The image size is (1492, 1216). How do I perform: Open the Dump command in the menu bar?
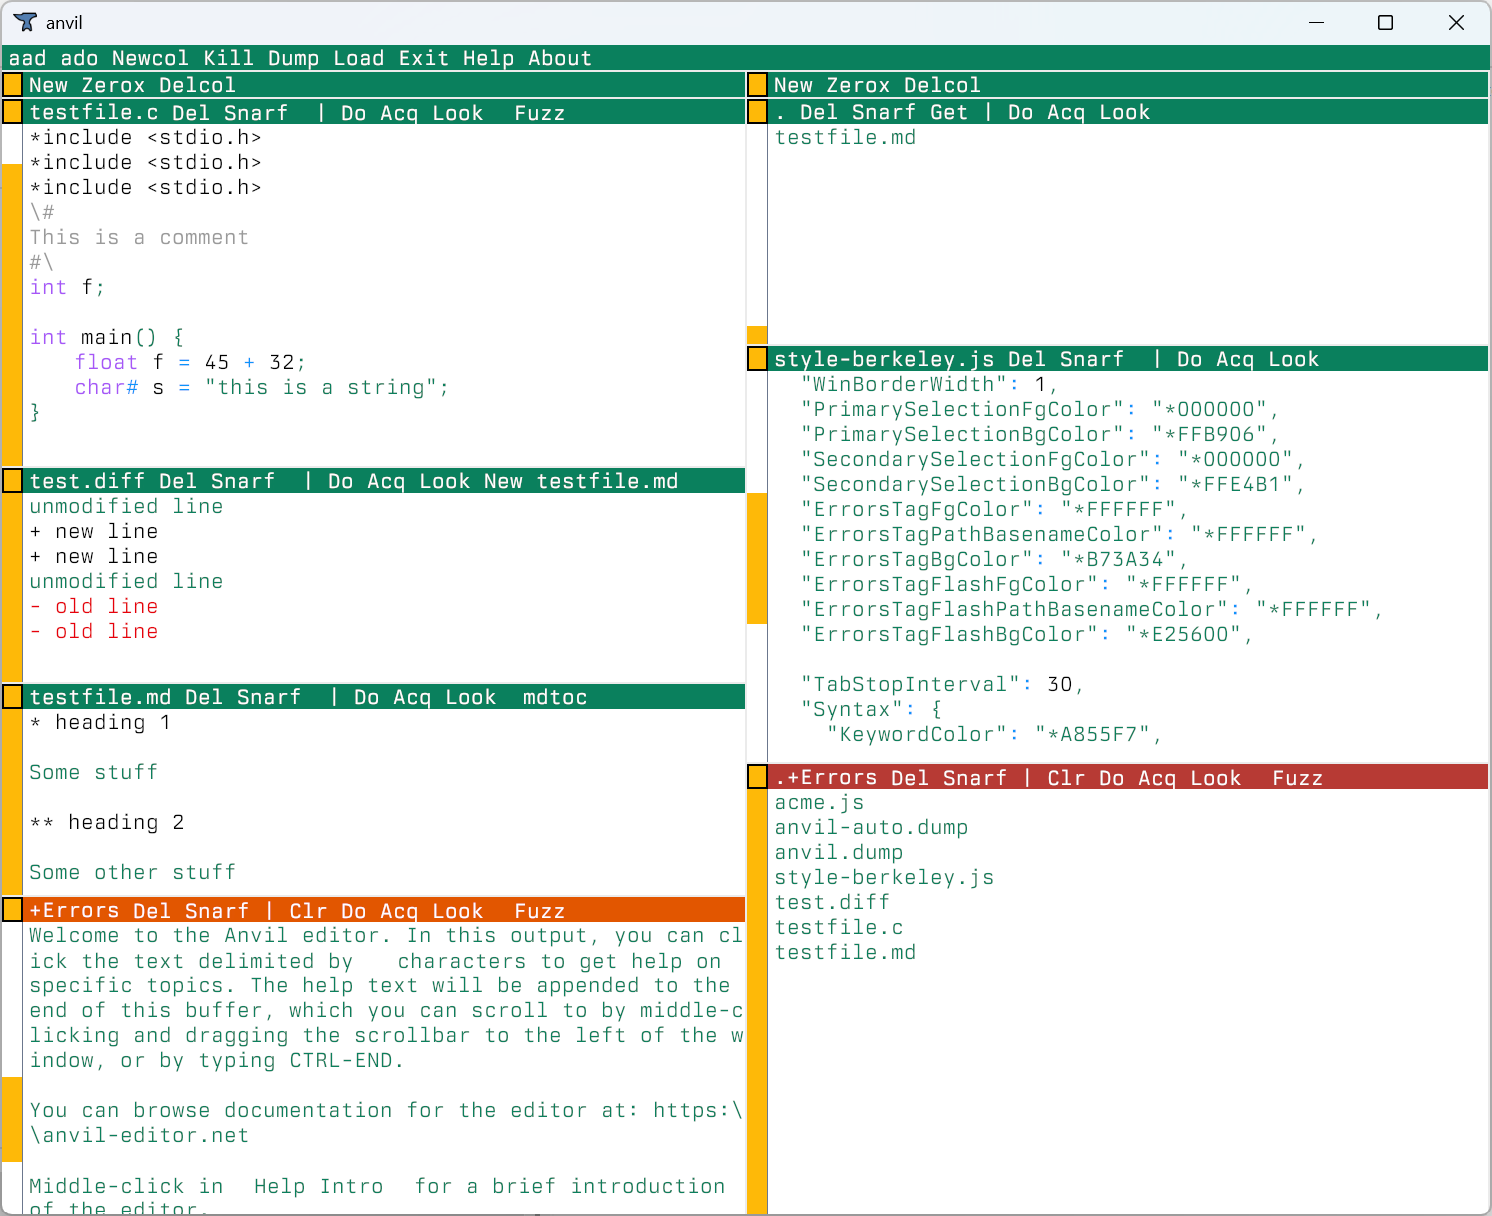(292, 58)
